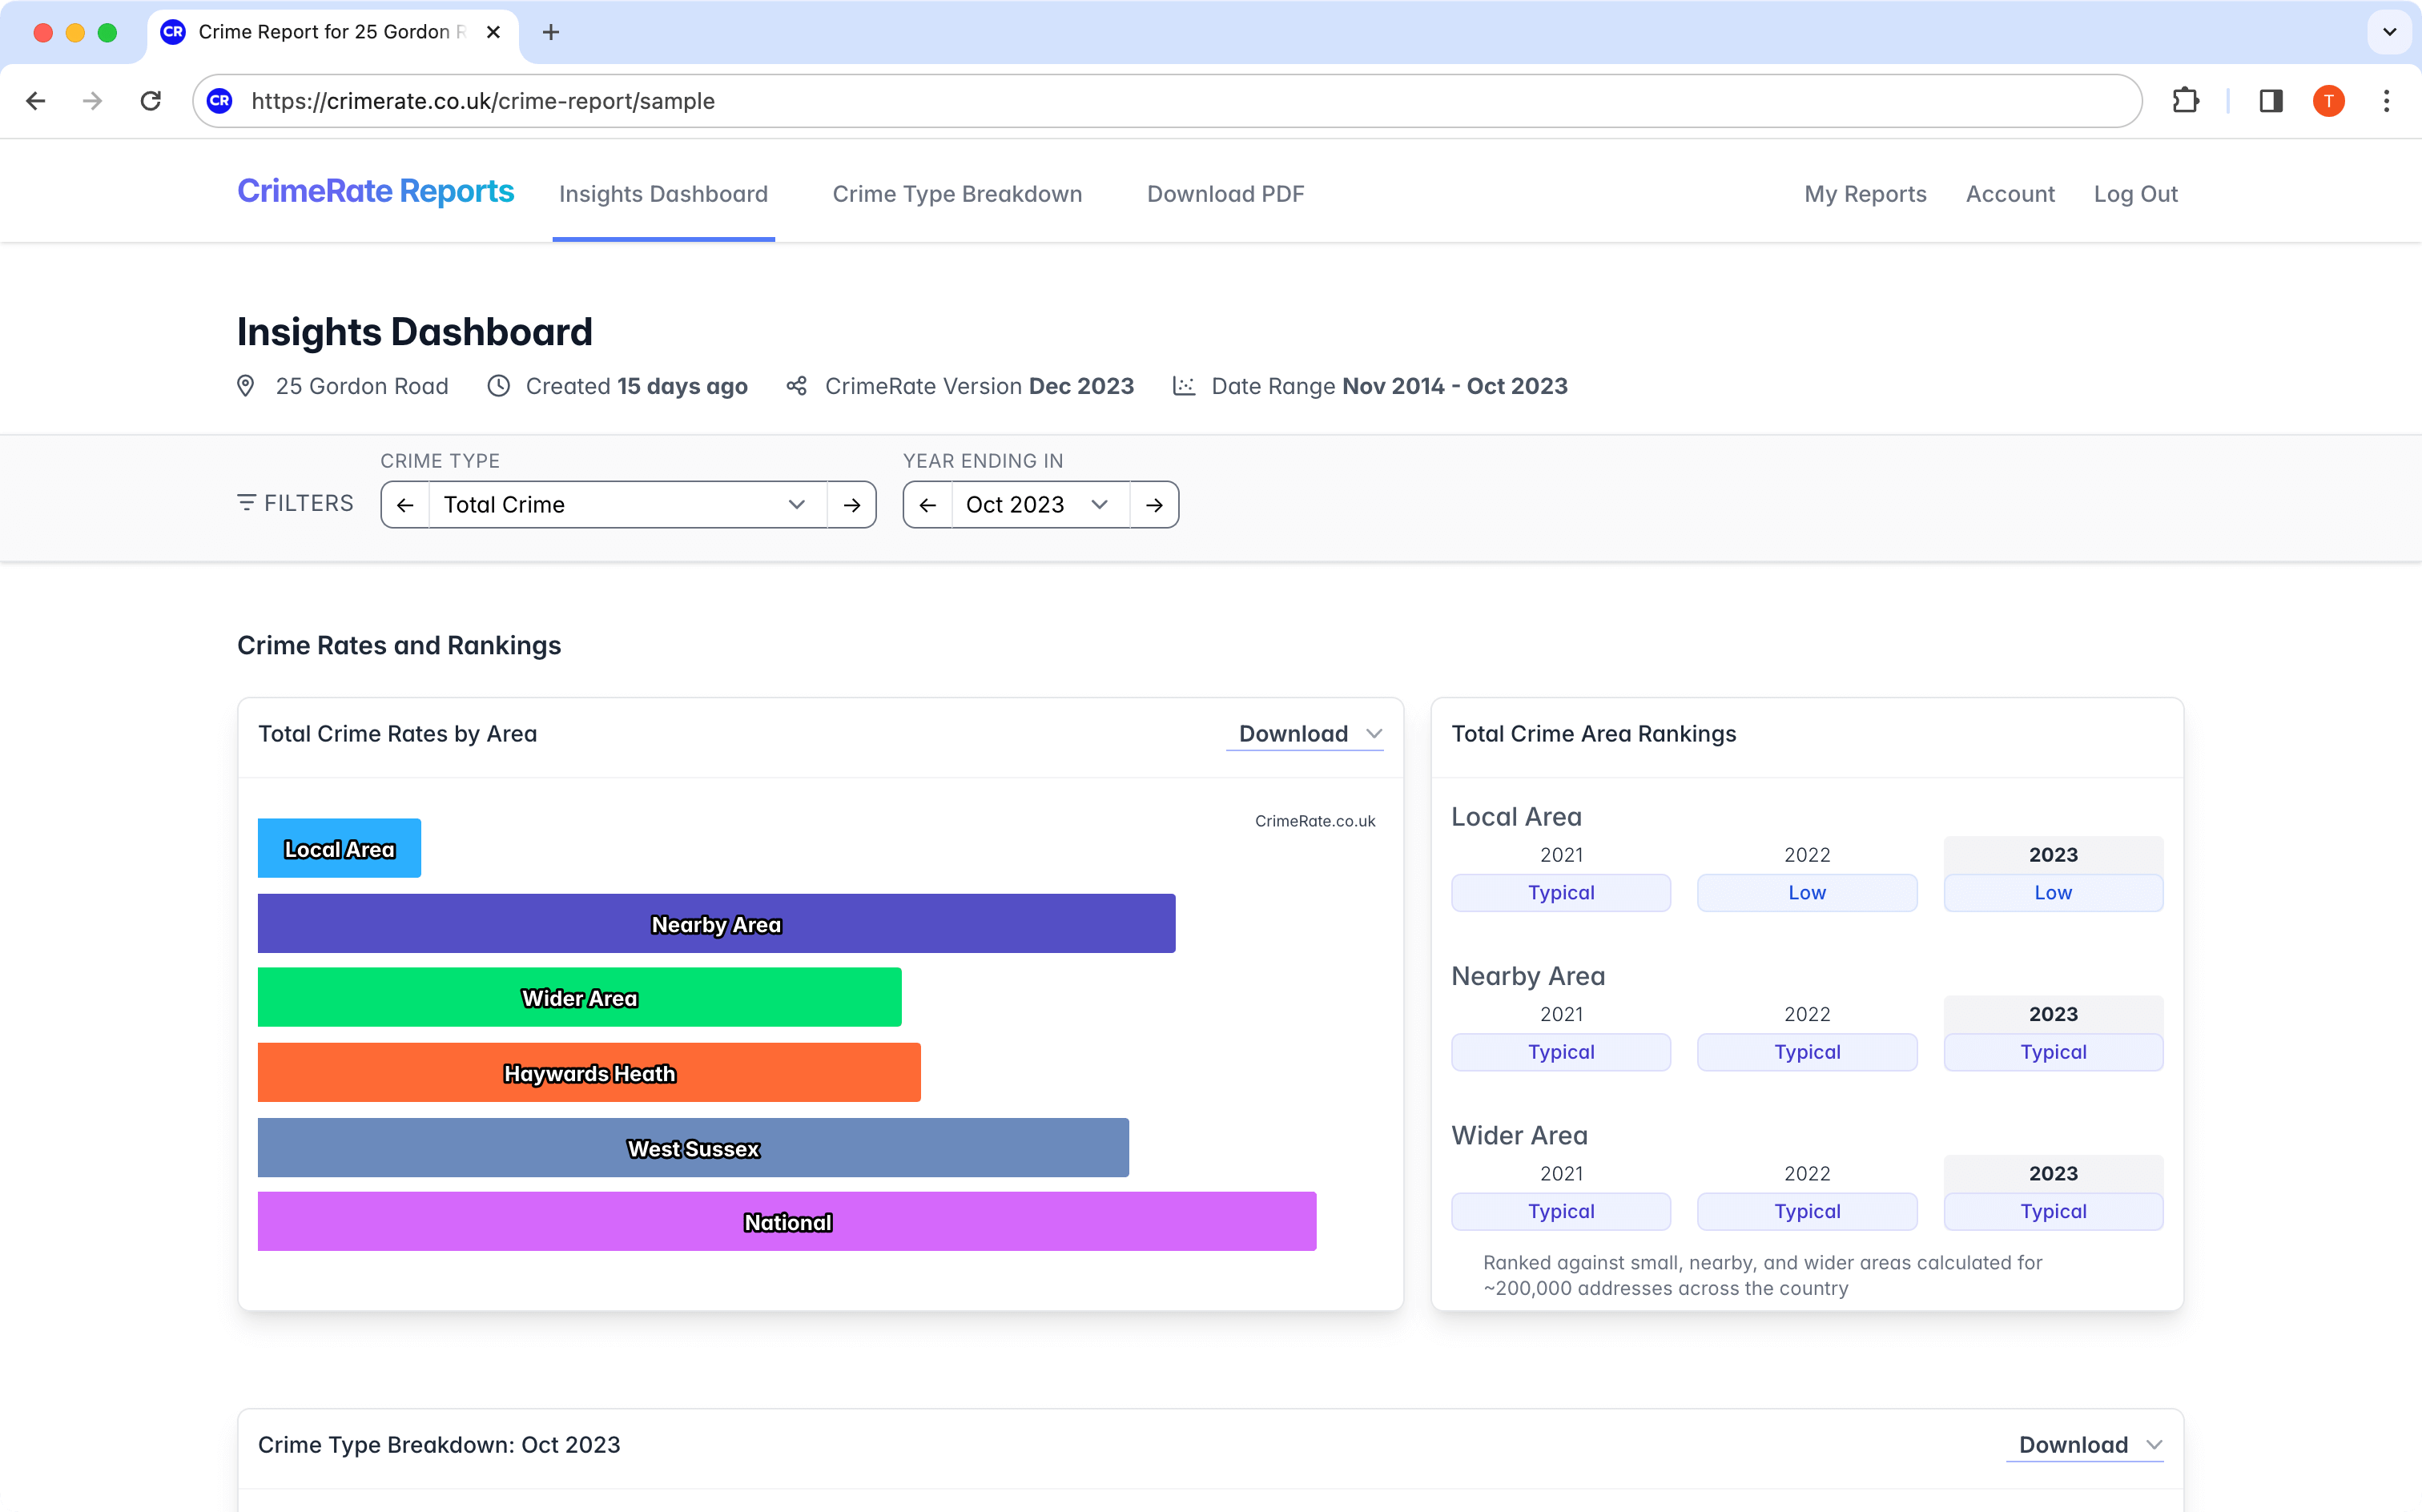Click the browser forward arrow

coord(93,101)
